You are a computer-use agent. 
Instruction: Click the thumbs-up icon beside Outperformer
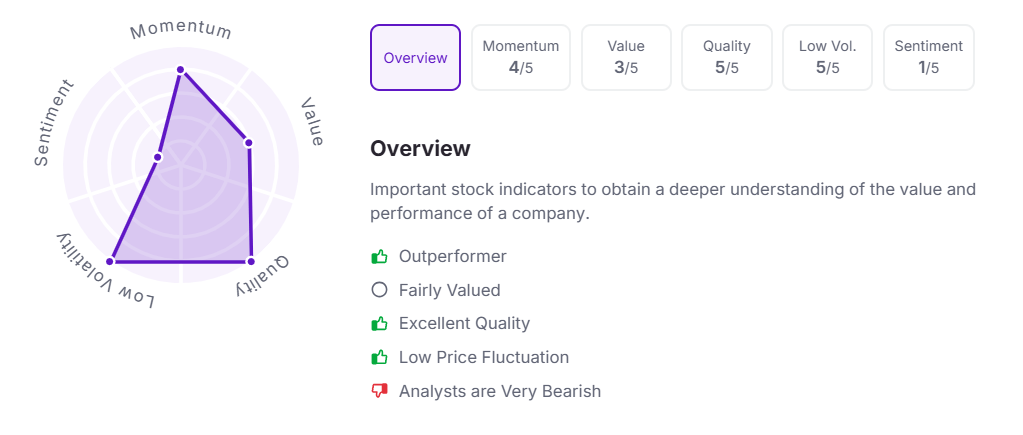point(379,257)
